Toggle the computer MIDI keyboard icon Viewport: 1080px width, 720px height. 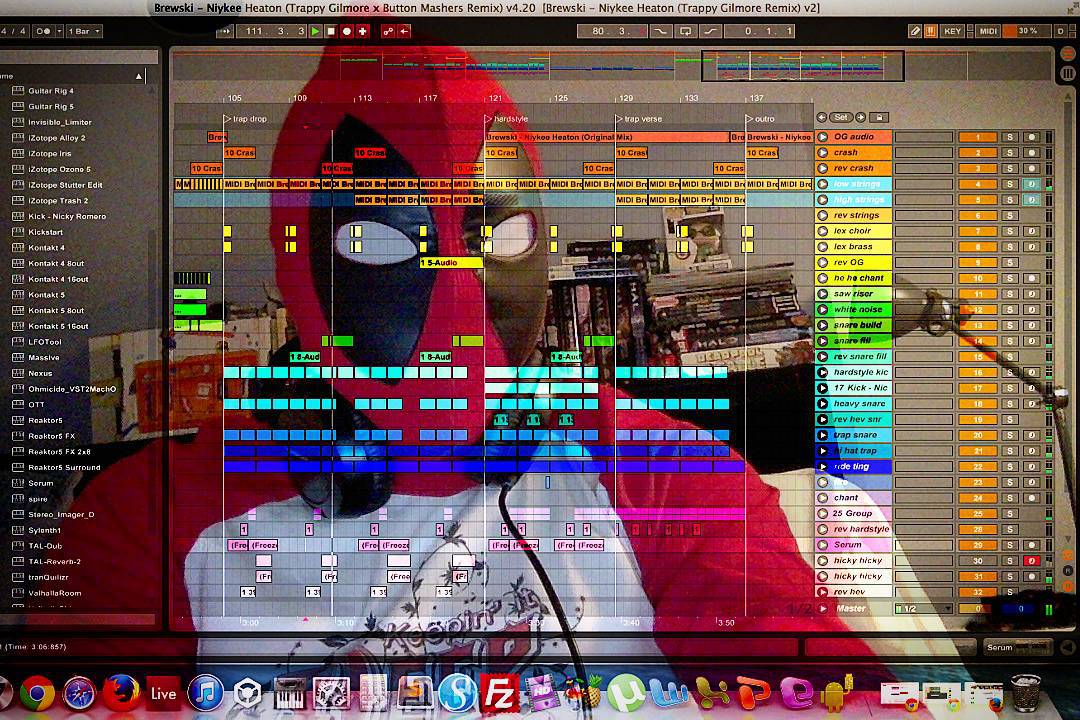pos(931,31)
